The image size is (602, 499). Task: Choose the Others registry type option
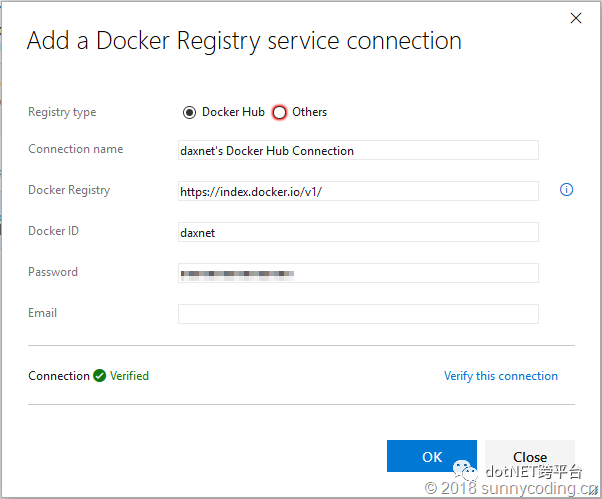[x=280, y=112]
